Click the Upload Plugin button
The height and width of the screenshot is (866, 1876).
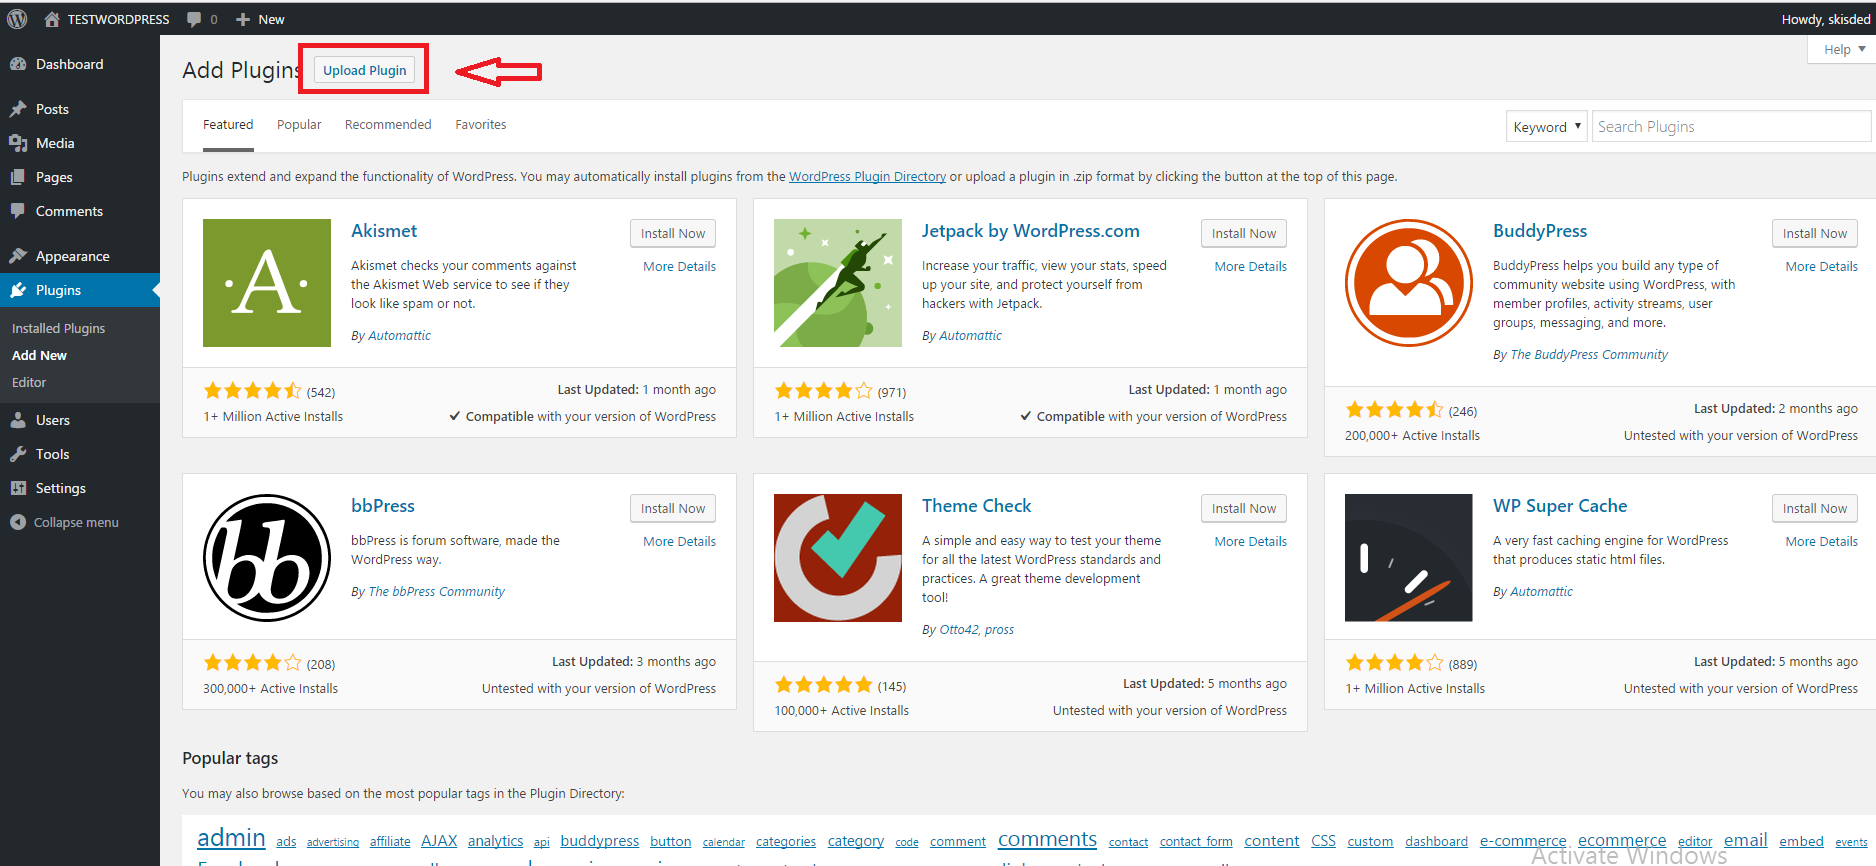tap(364, 70)
